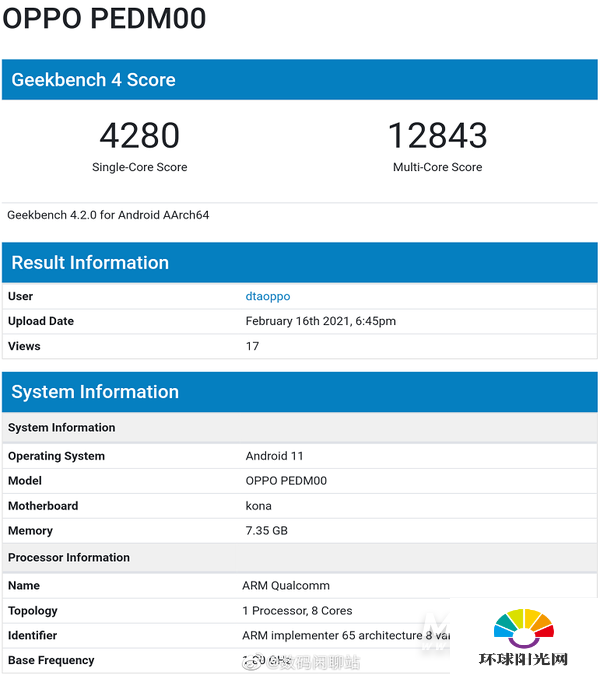The image size is (600, 675).
Task: Select the Model row label
Action: point(25,481)
